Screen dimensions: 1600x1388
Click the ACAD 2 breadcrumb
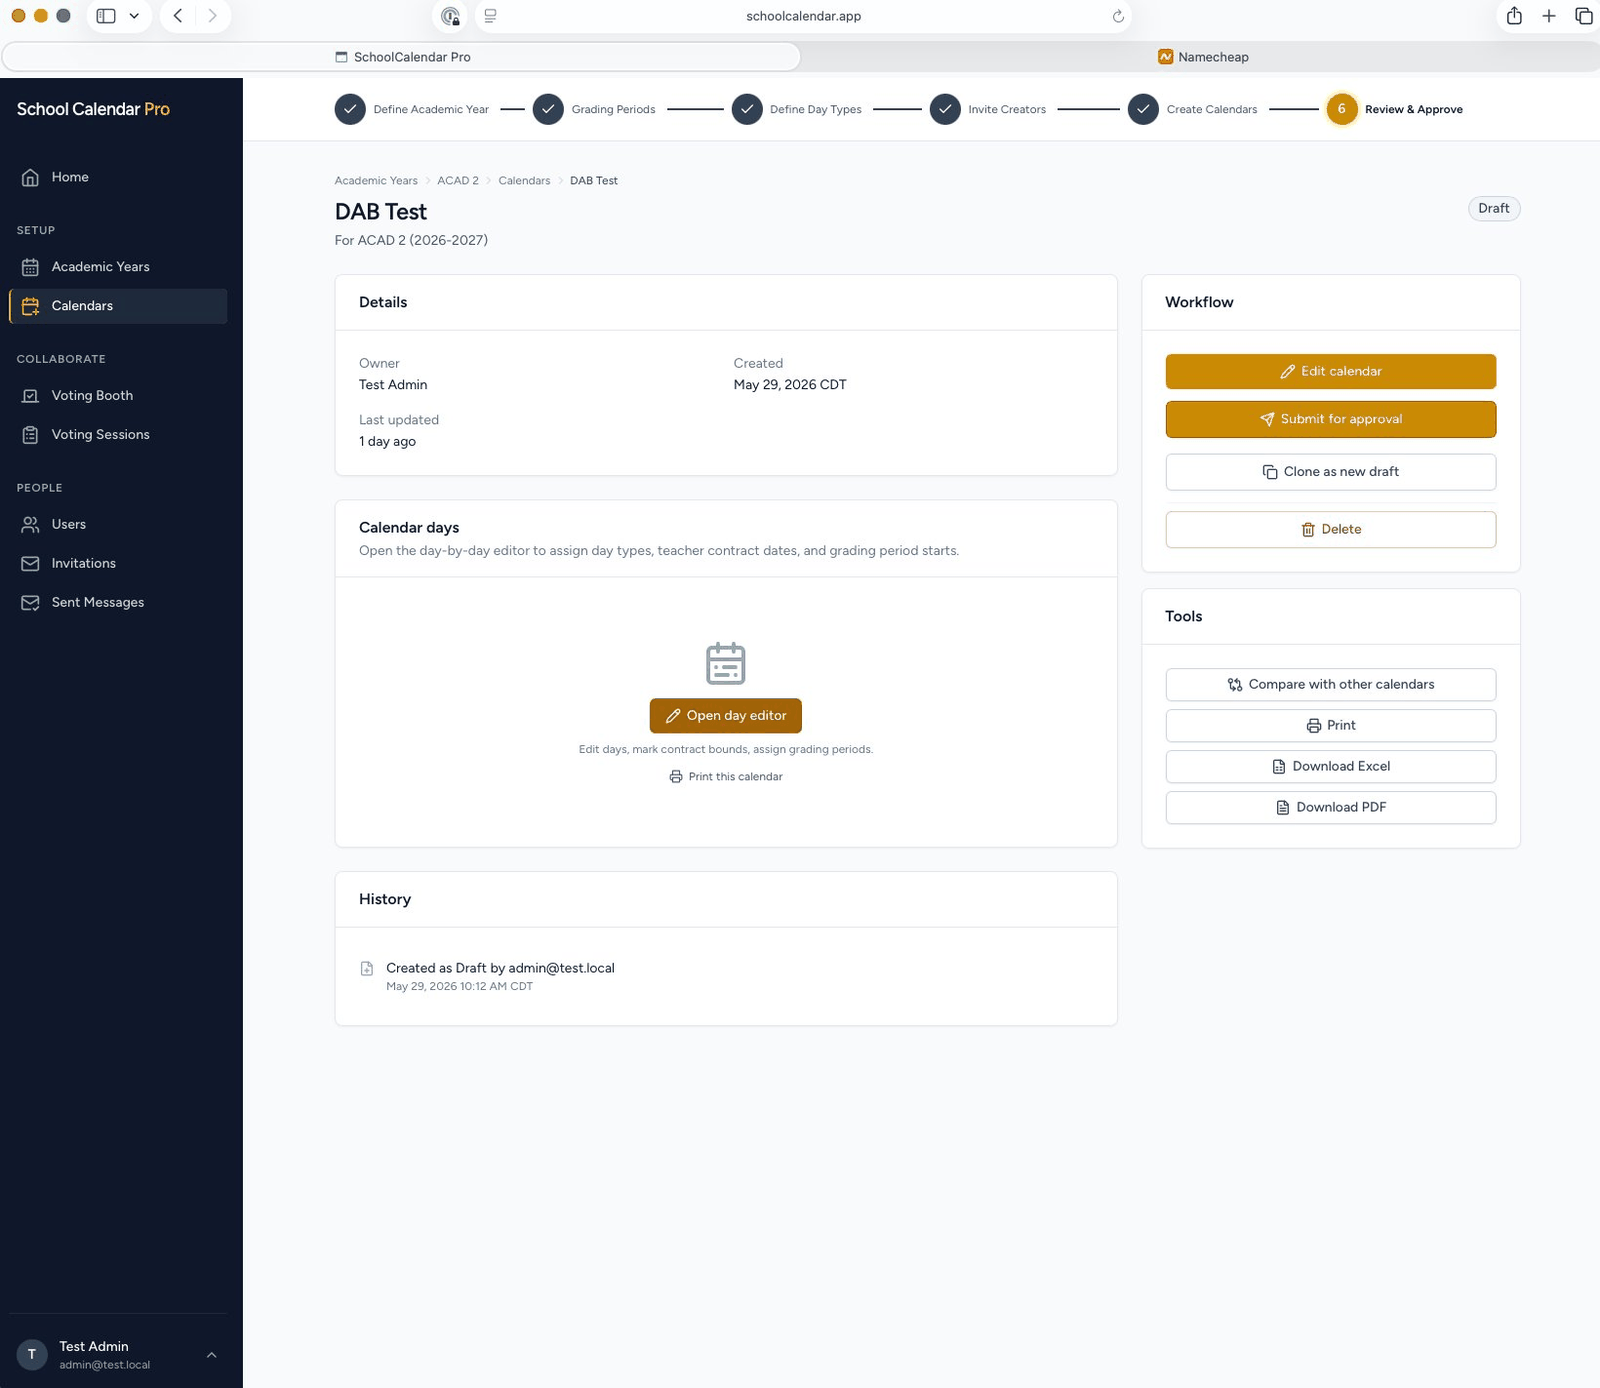pyautogui.click(x=458, y=181)
